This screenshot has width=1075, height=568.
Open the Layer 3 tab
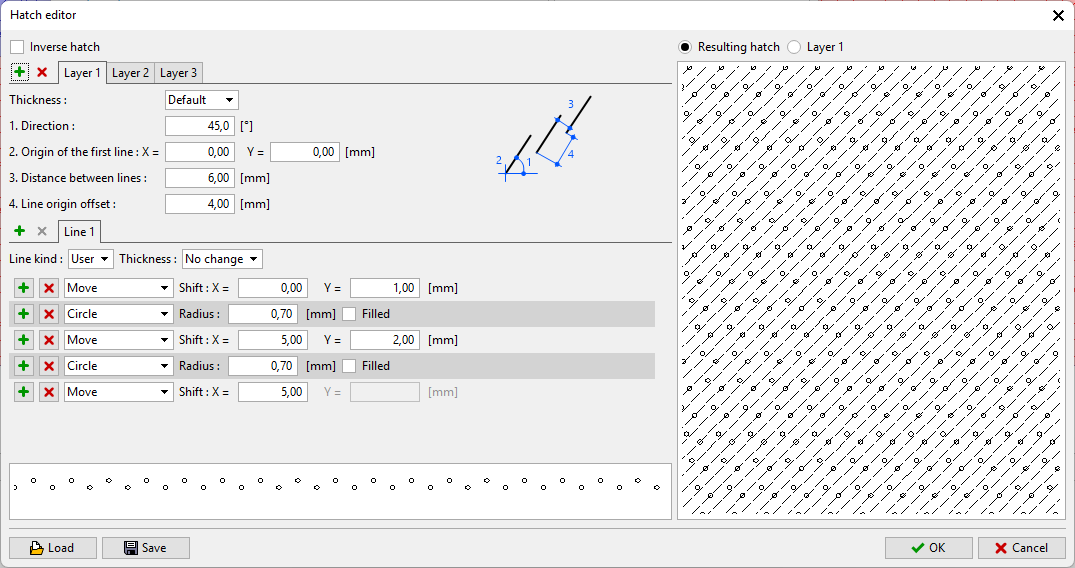[179, 73]
